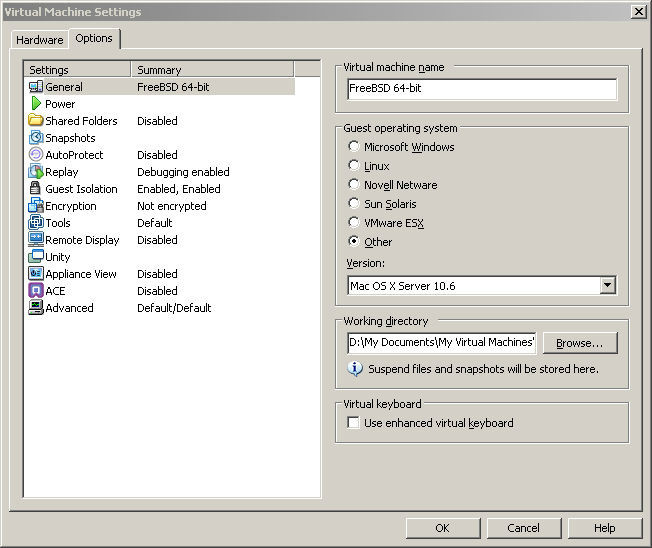Select the Guest Isolation padlock icon
652x548 pixels.
click(x=35, y=188)
